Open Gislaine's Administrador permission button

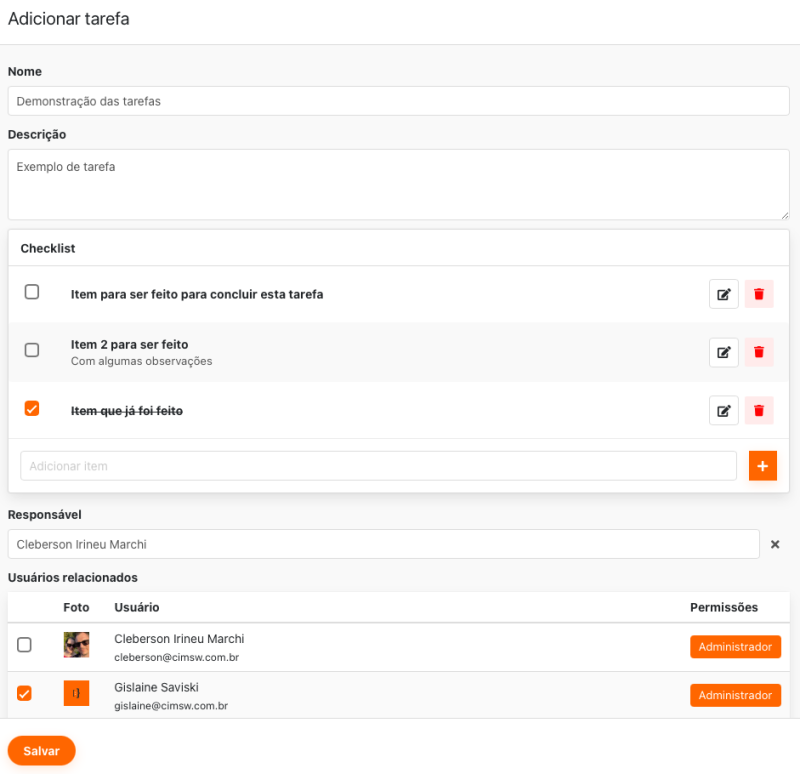[735, 695]
